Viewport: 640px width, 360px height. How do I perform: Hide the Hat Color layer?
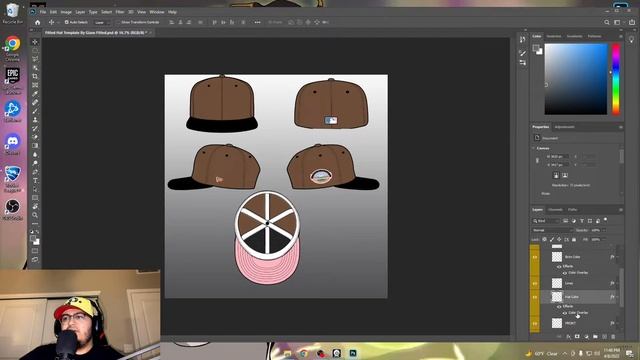tap(535, 297)
